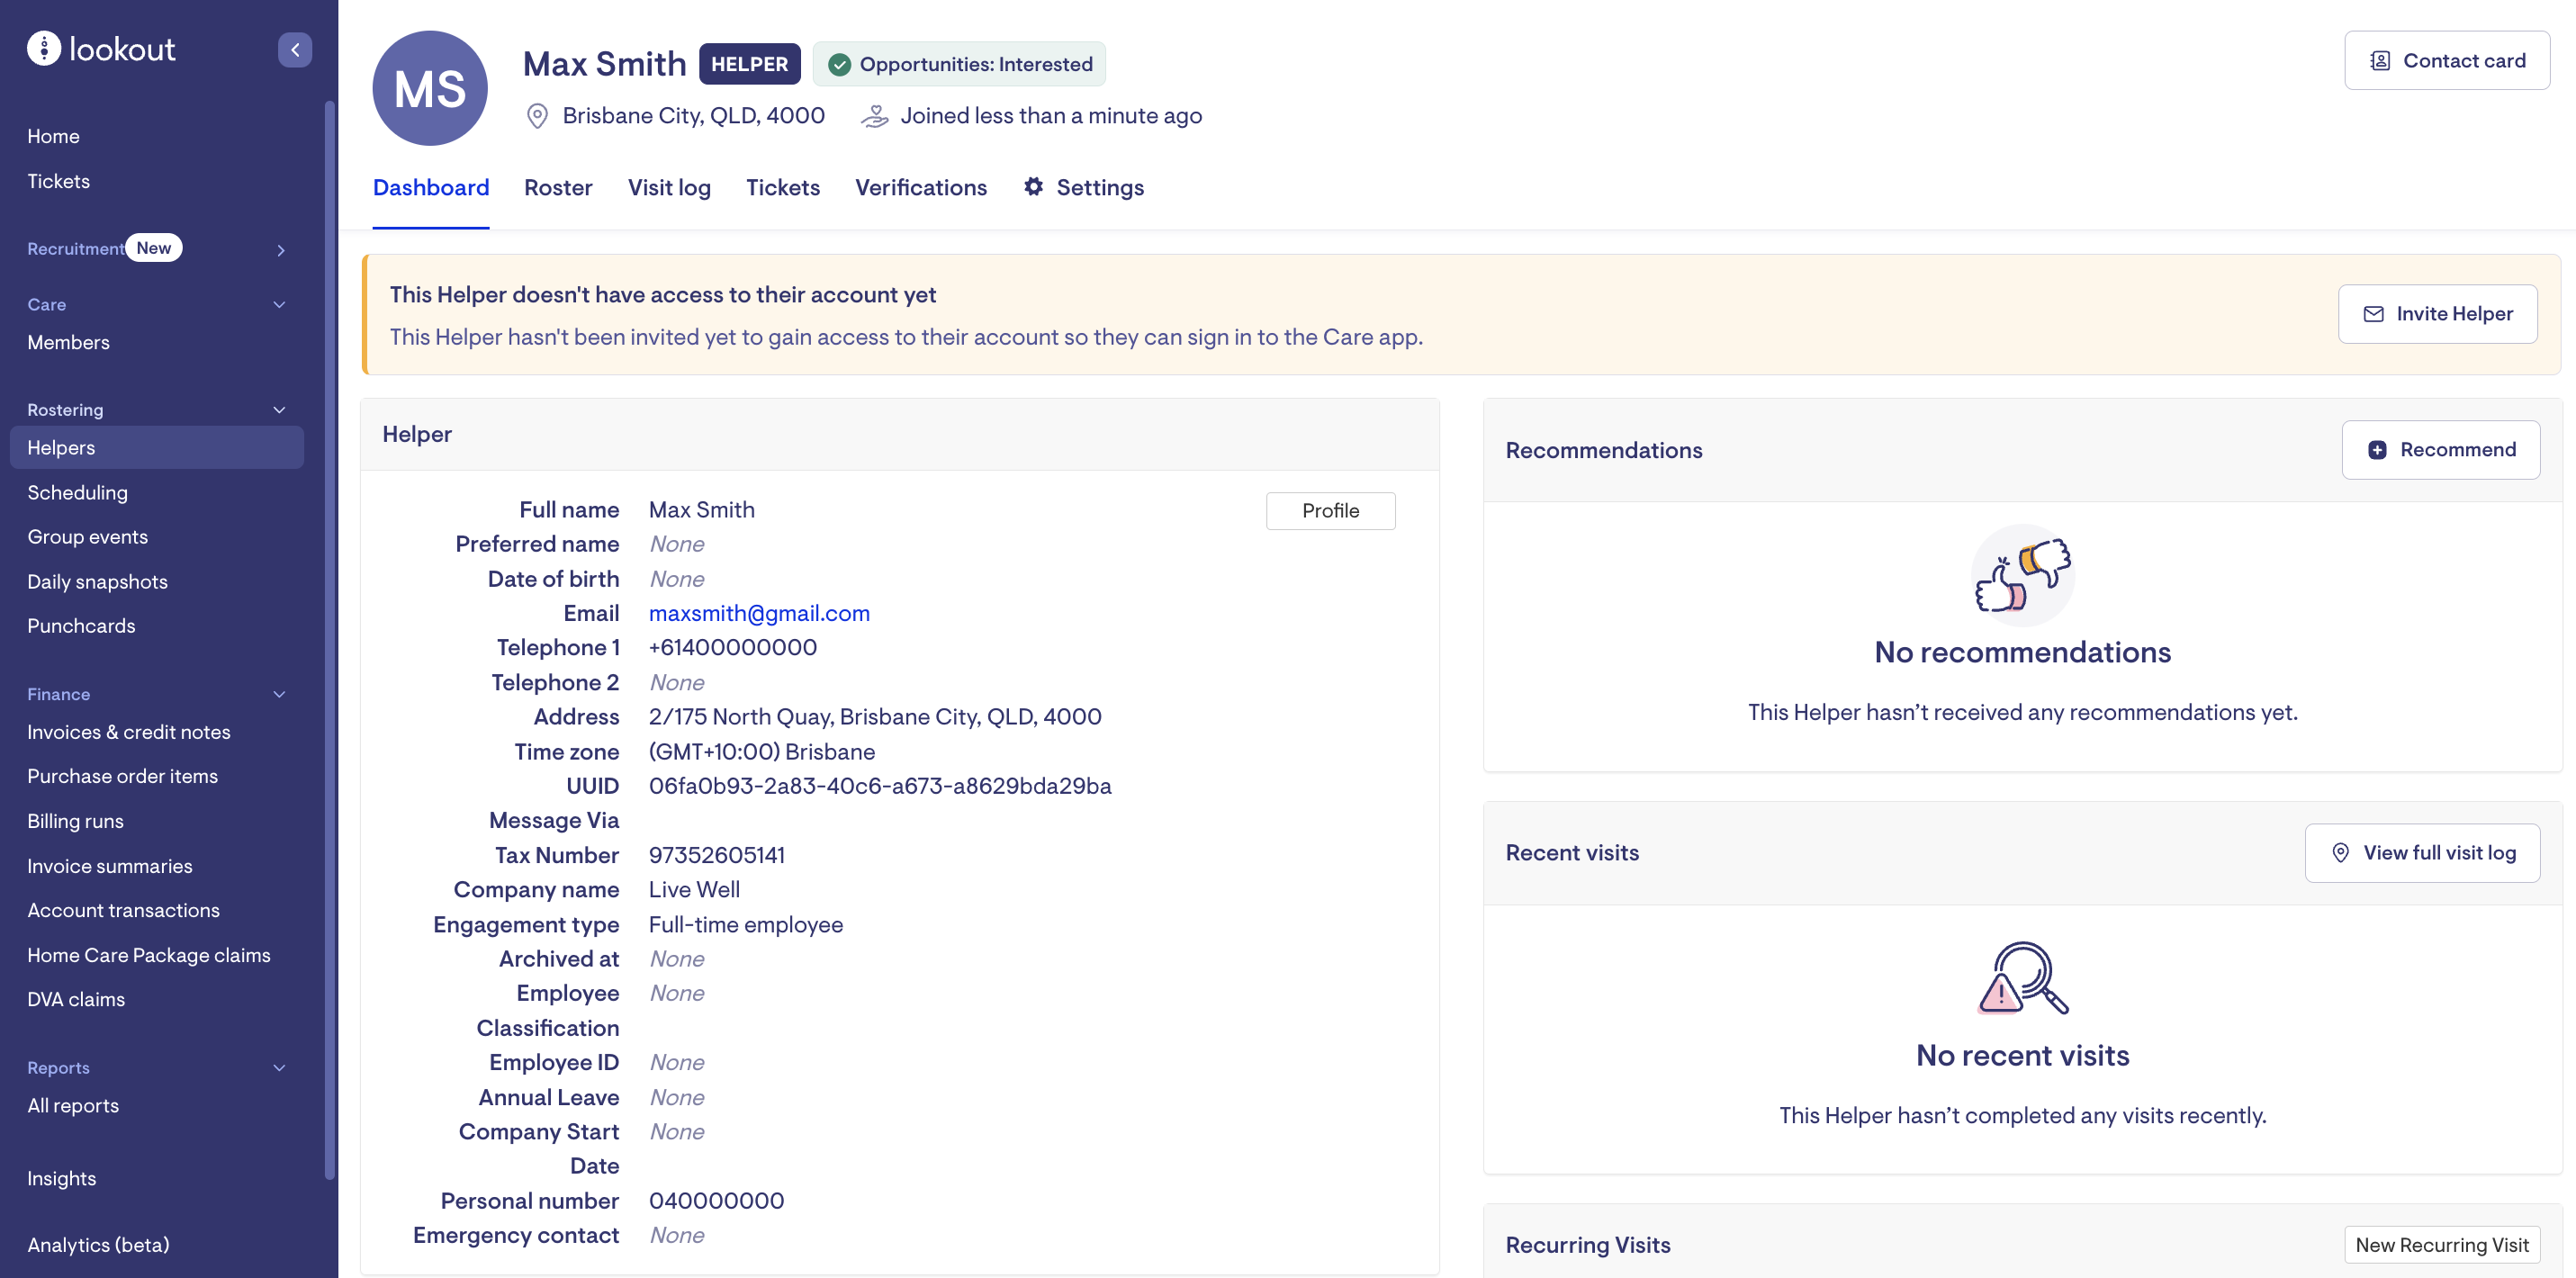
Task: Click the MS avatar circle
Action: click(x=430, y=88)
